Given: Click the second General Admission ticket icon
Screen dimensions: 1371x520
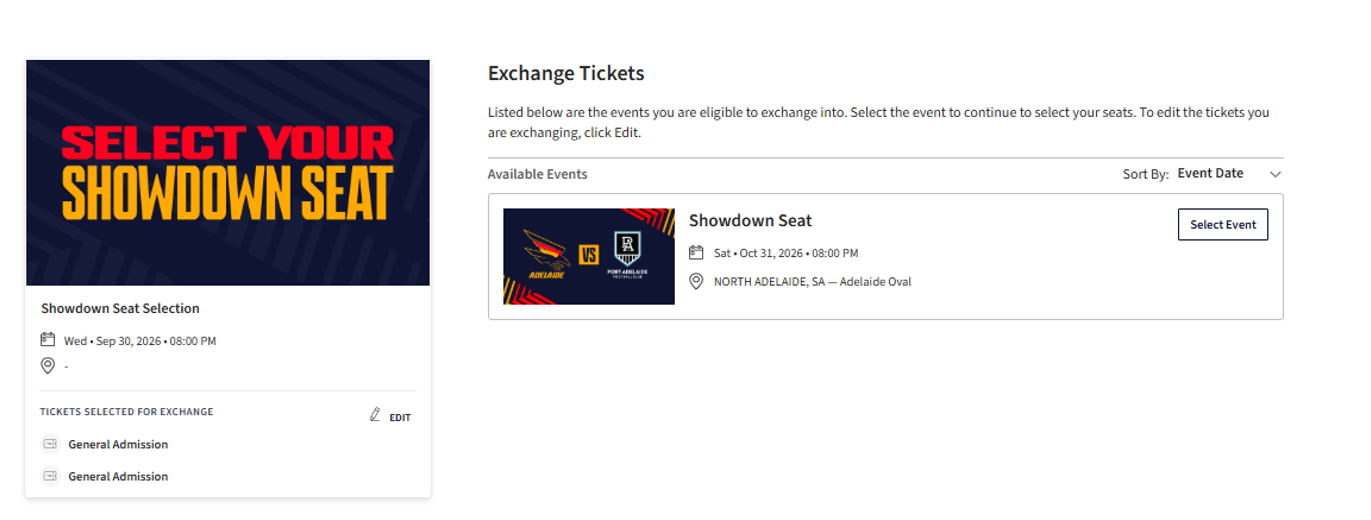Looking at the screenshot, I should click(x=50, y=476).
